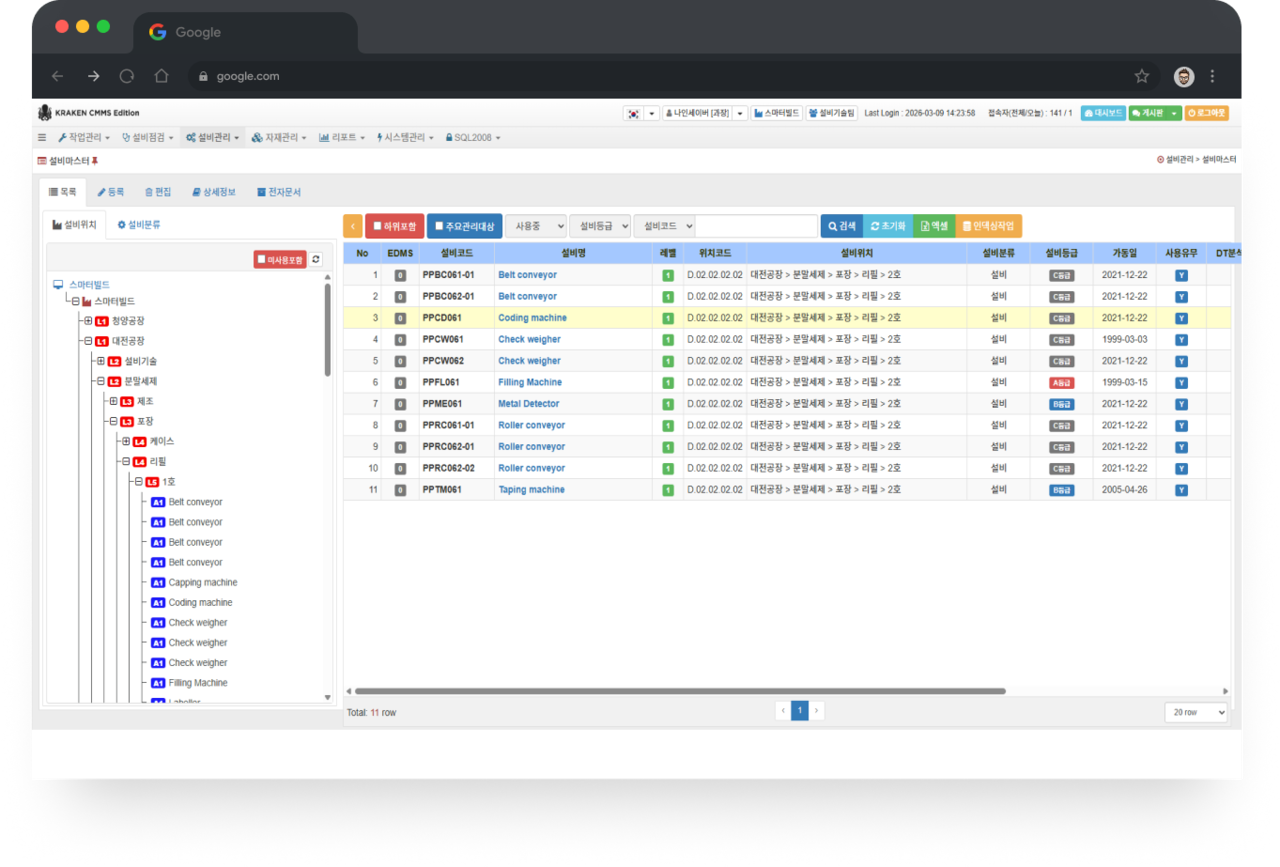The image size is (1280, 867).
Task: Open the Coding machine link in the table
Action: (x=532, y=318)
